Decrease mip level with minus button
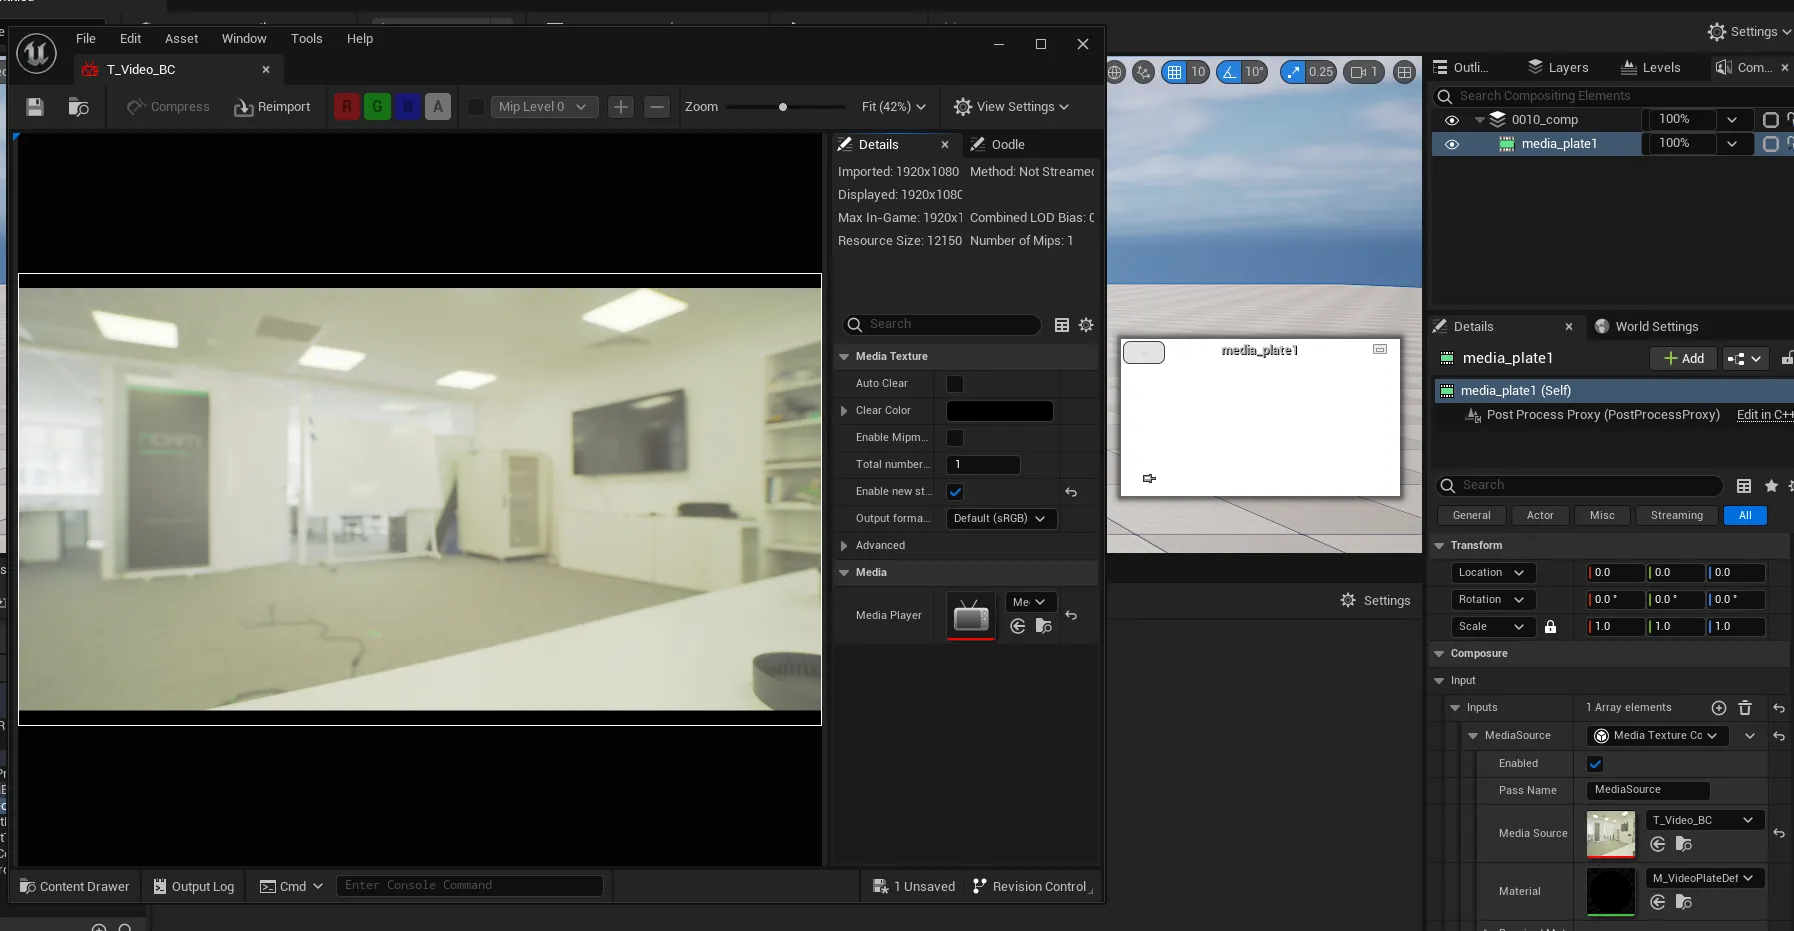Screen dimensions: 1794x931 [x=656, y=107]
